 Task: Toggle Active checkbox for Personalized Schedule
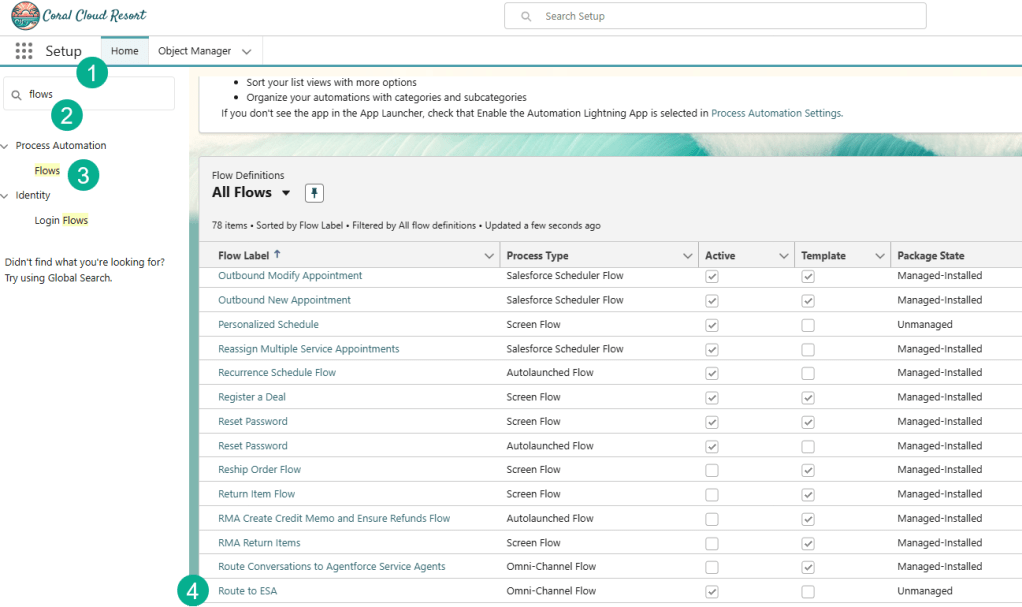pos(712,325)
